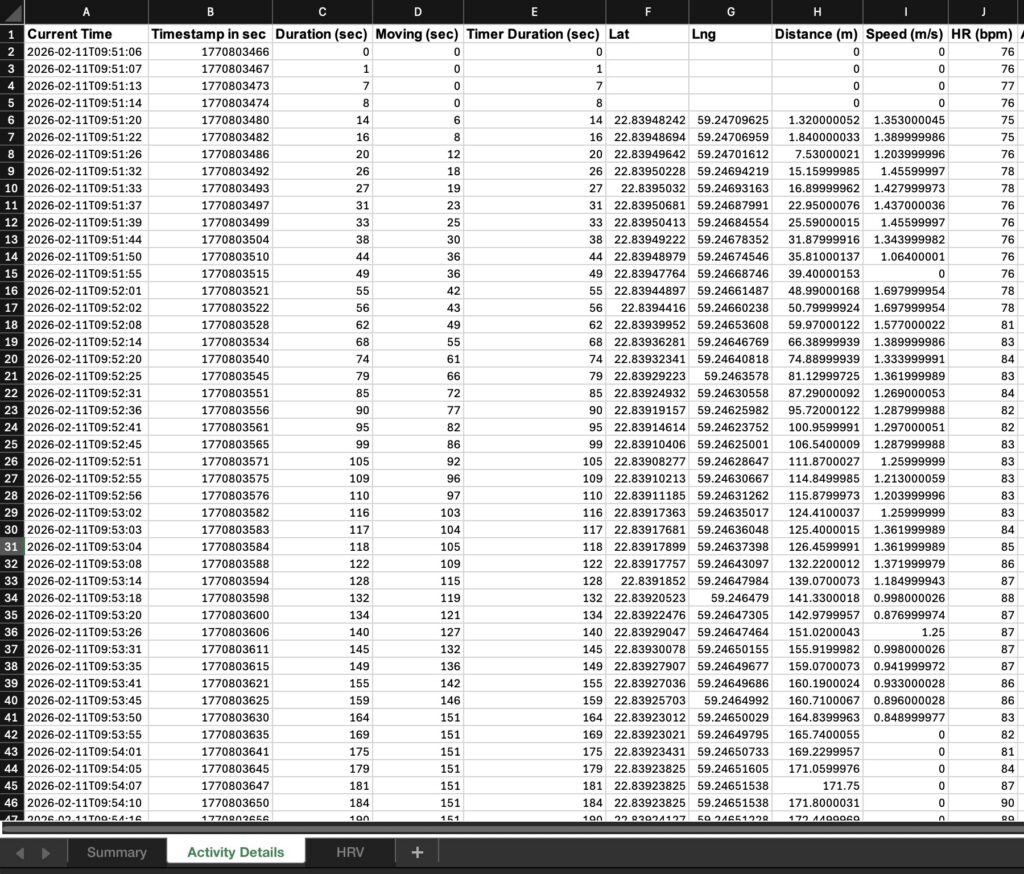Select the Distance cell showing 171.75
Image resolution: width=1024 pixels, height=874 pixels.
coord(817,786)
